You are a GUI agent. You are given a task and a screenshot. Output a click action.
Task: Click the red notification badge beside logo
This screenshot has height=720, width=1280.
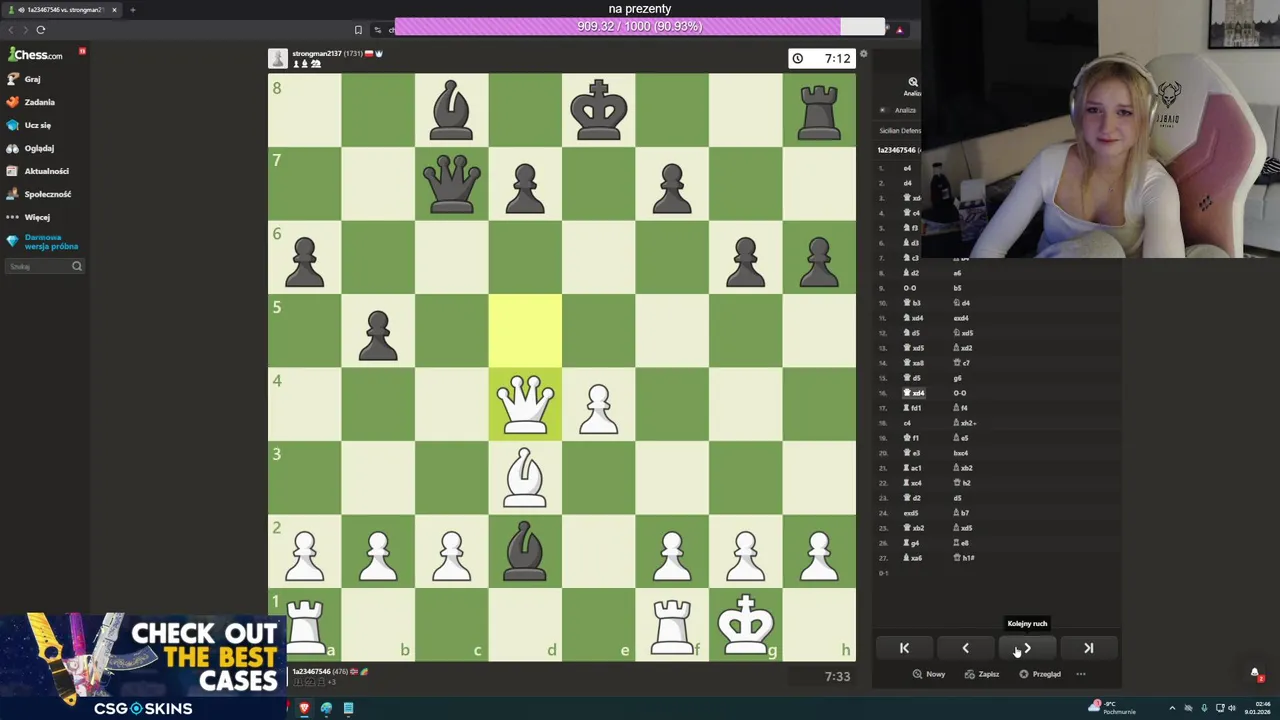(x=82, y=51)
